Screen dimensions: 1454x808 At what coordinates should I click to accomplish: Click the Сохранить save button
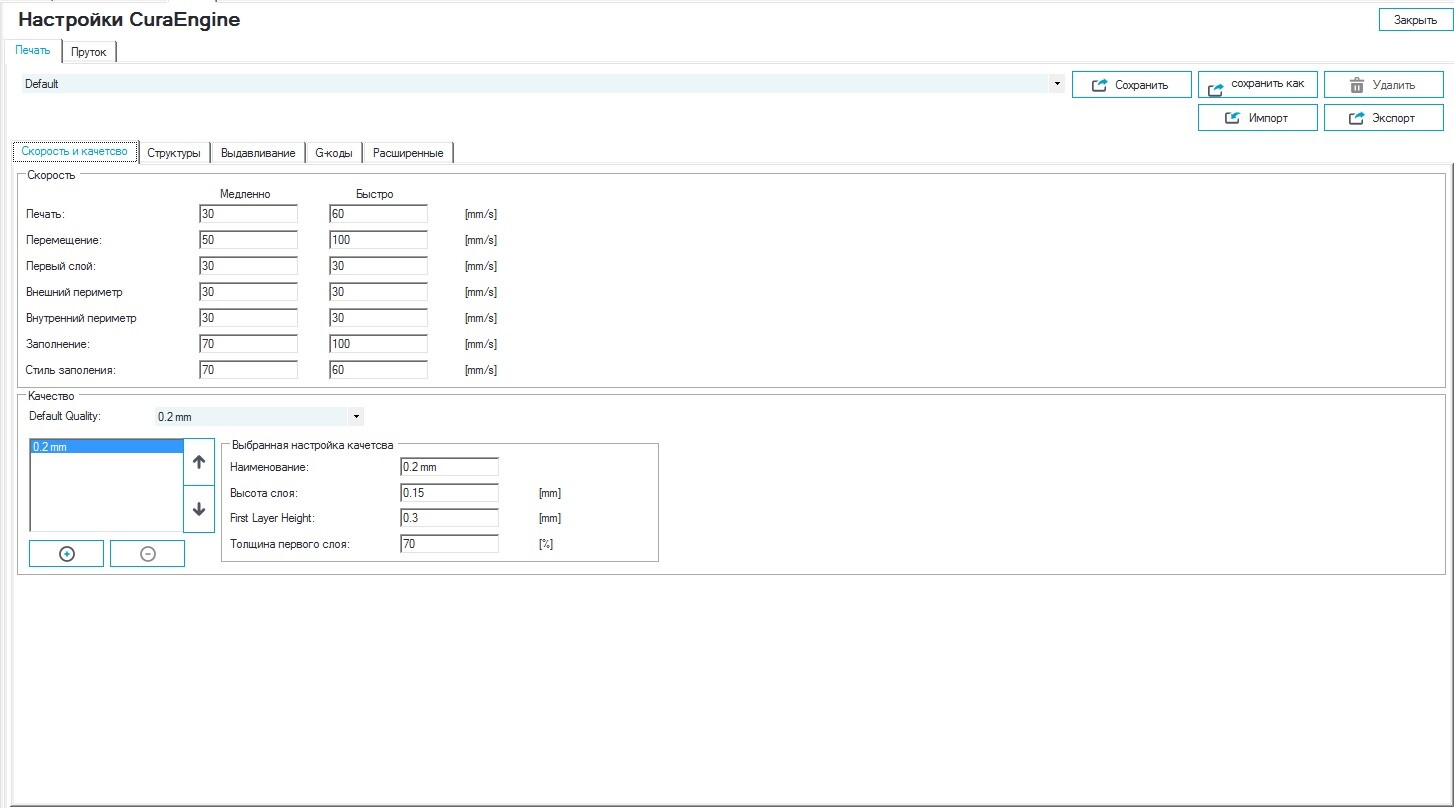coord(1132,85)
